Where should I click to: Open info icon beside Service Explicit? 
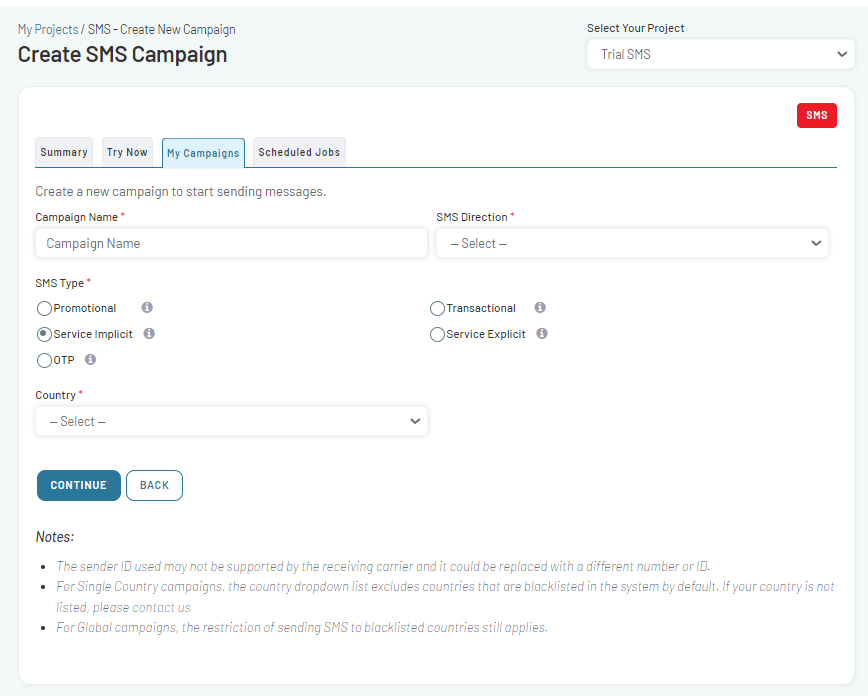click(542, 333)
